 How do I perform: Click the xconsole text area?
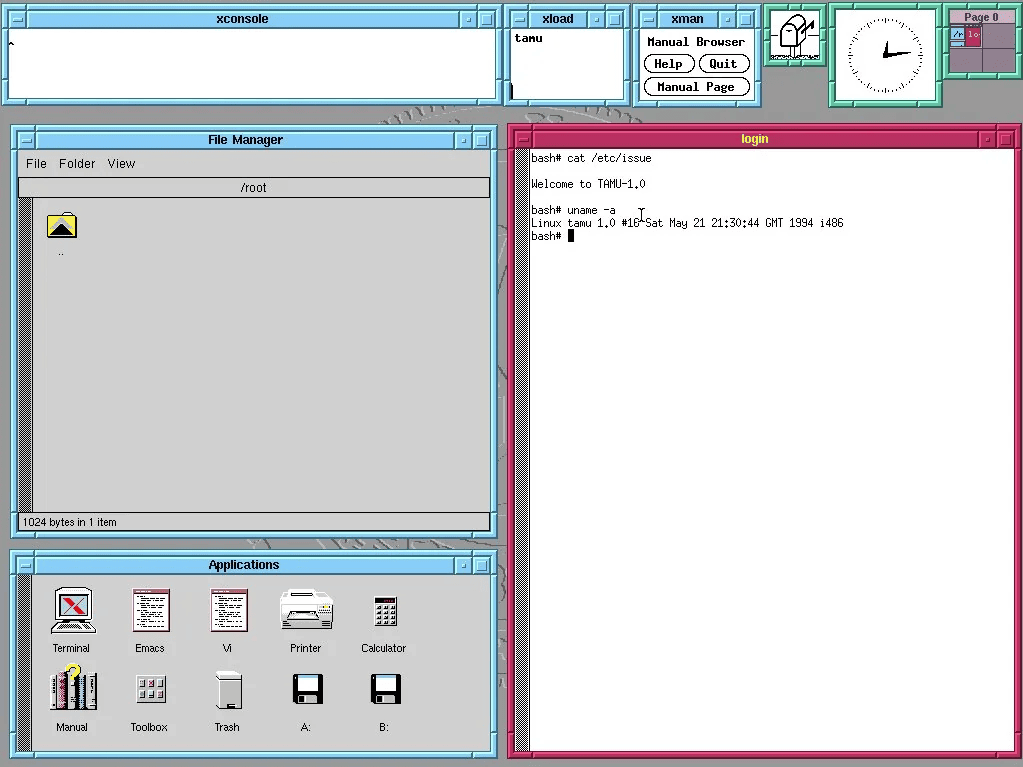251,63
